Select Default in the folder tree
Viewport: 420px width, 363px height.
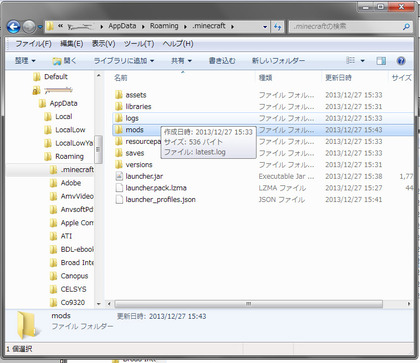point(56,77)
